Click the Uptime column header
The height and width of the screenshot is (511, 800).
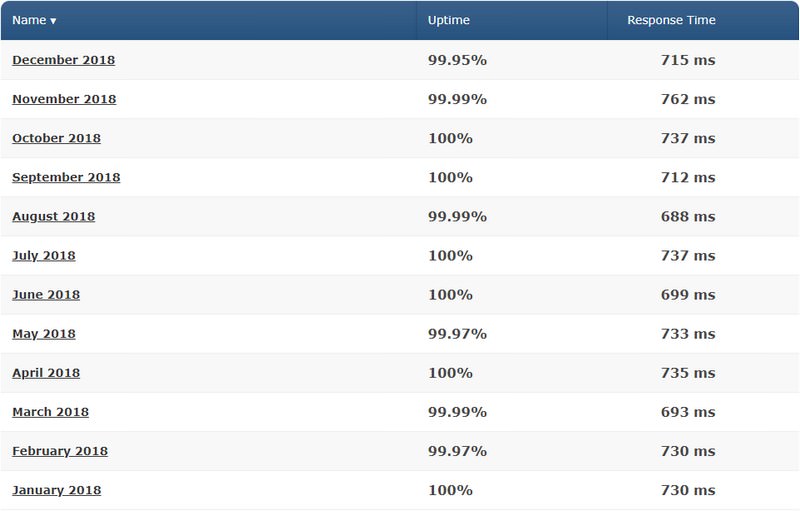pyautogui.click(x=449, y=20)
